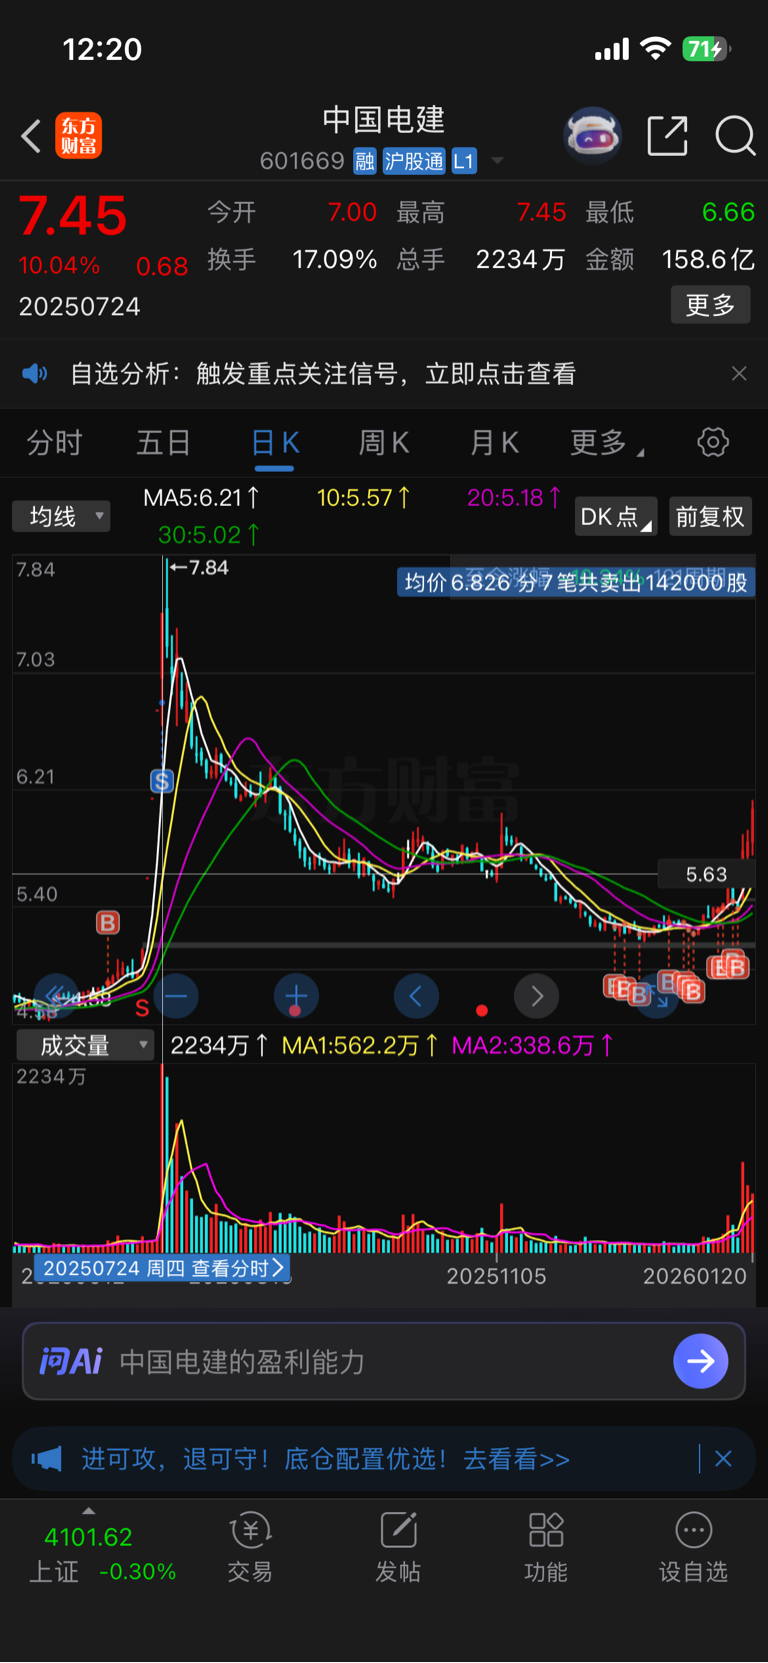Tap the red B marker near 5.40
The width and height of the screenshot is (768, 1663).
click(108, 923)
